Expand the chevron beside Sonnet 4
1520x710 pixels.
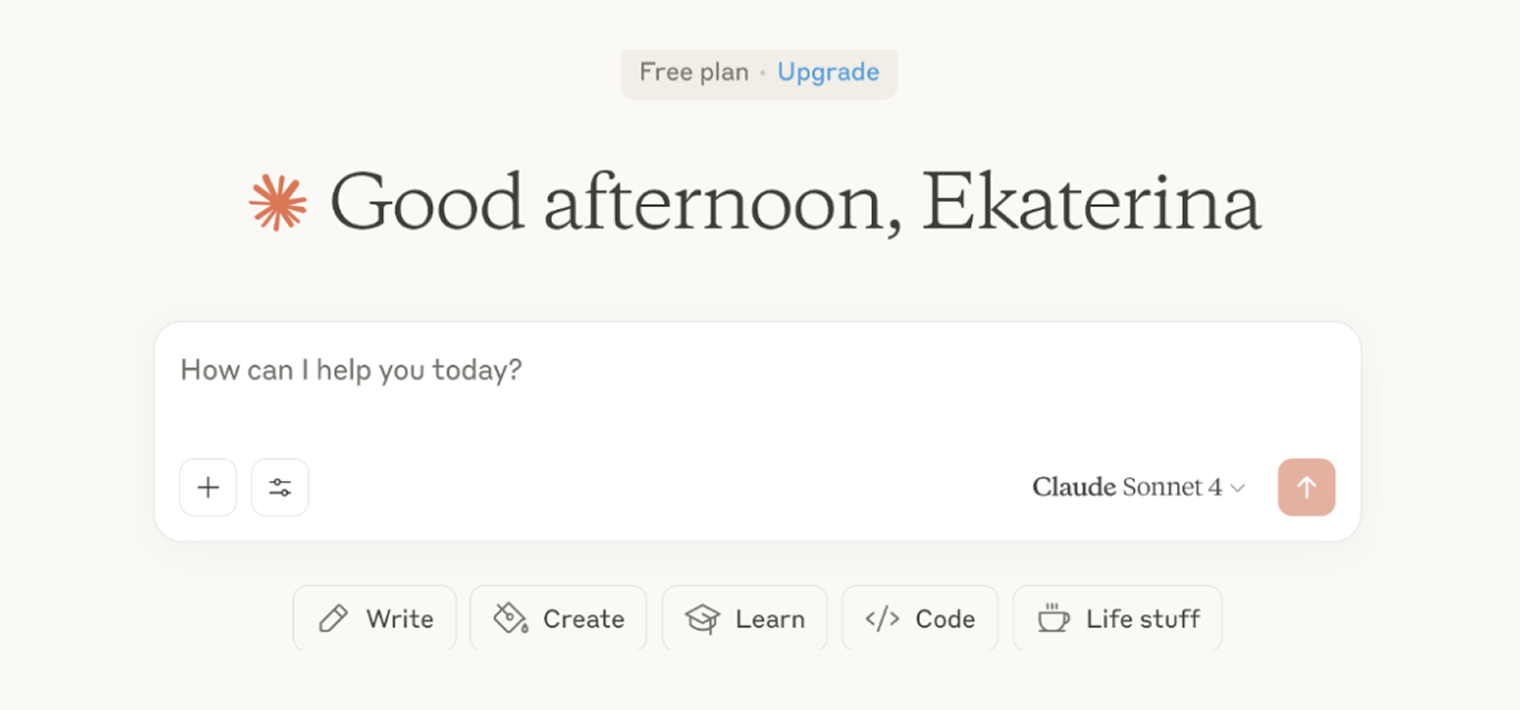click(x=1238, y=488)
